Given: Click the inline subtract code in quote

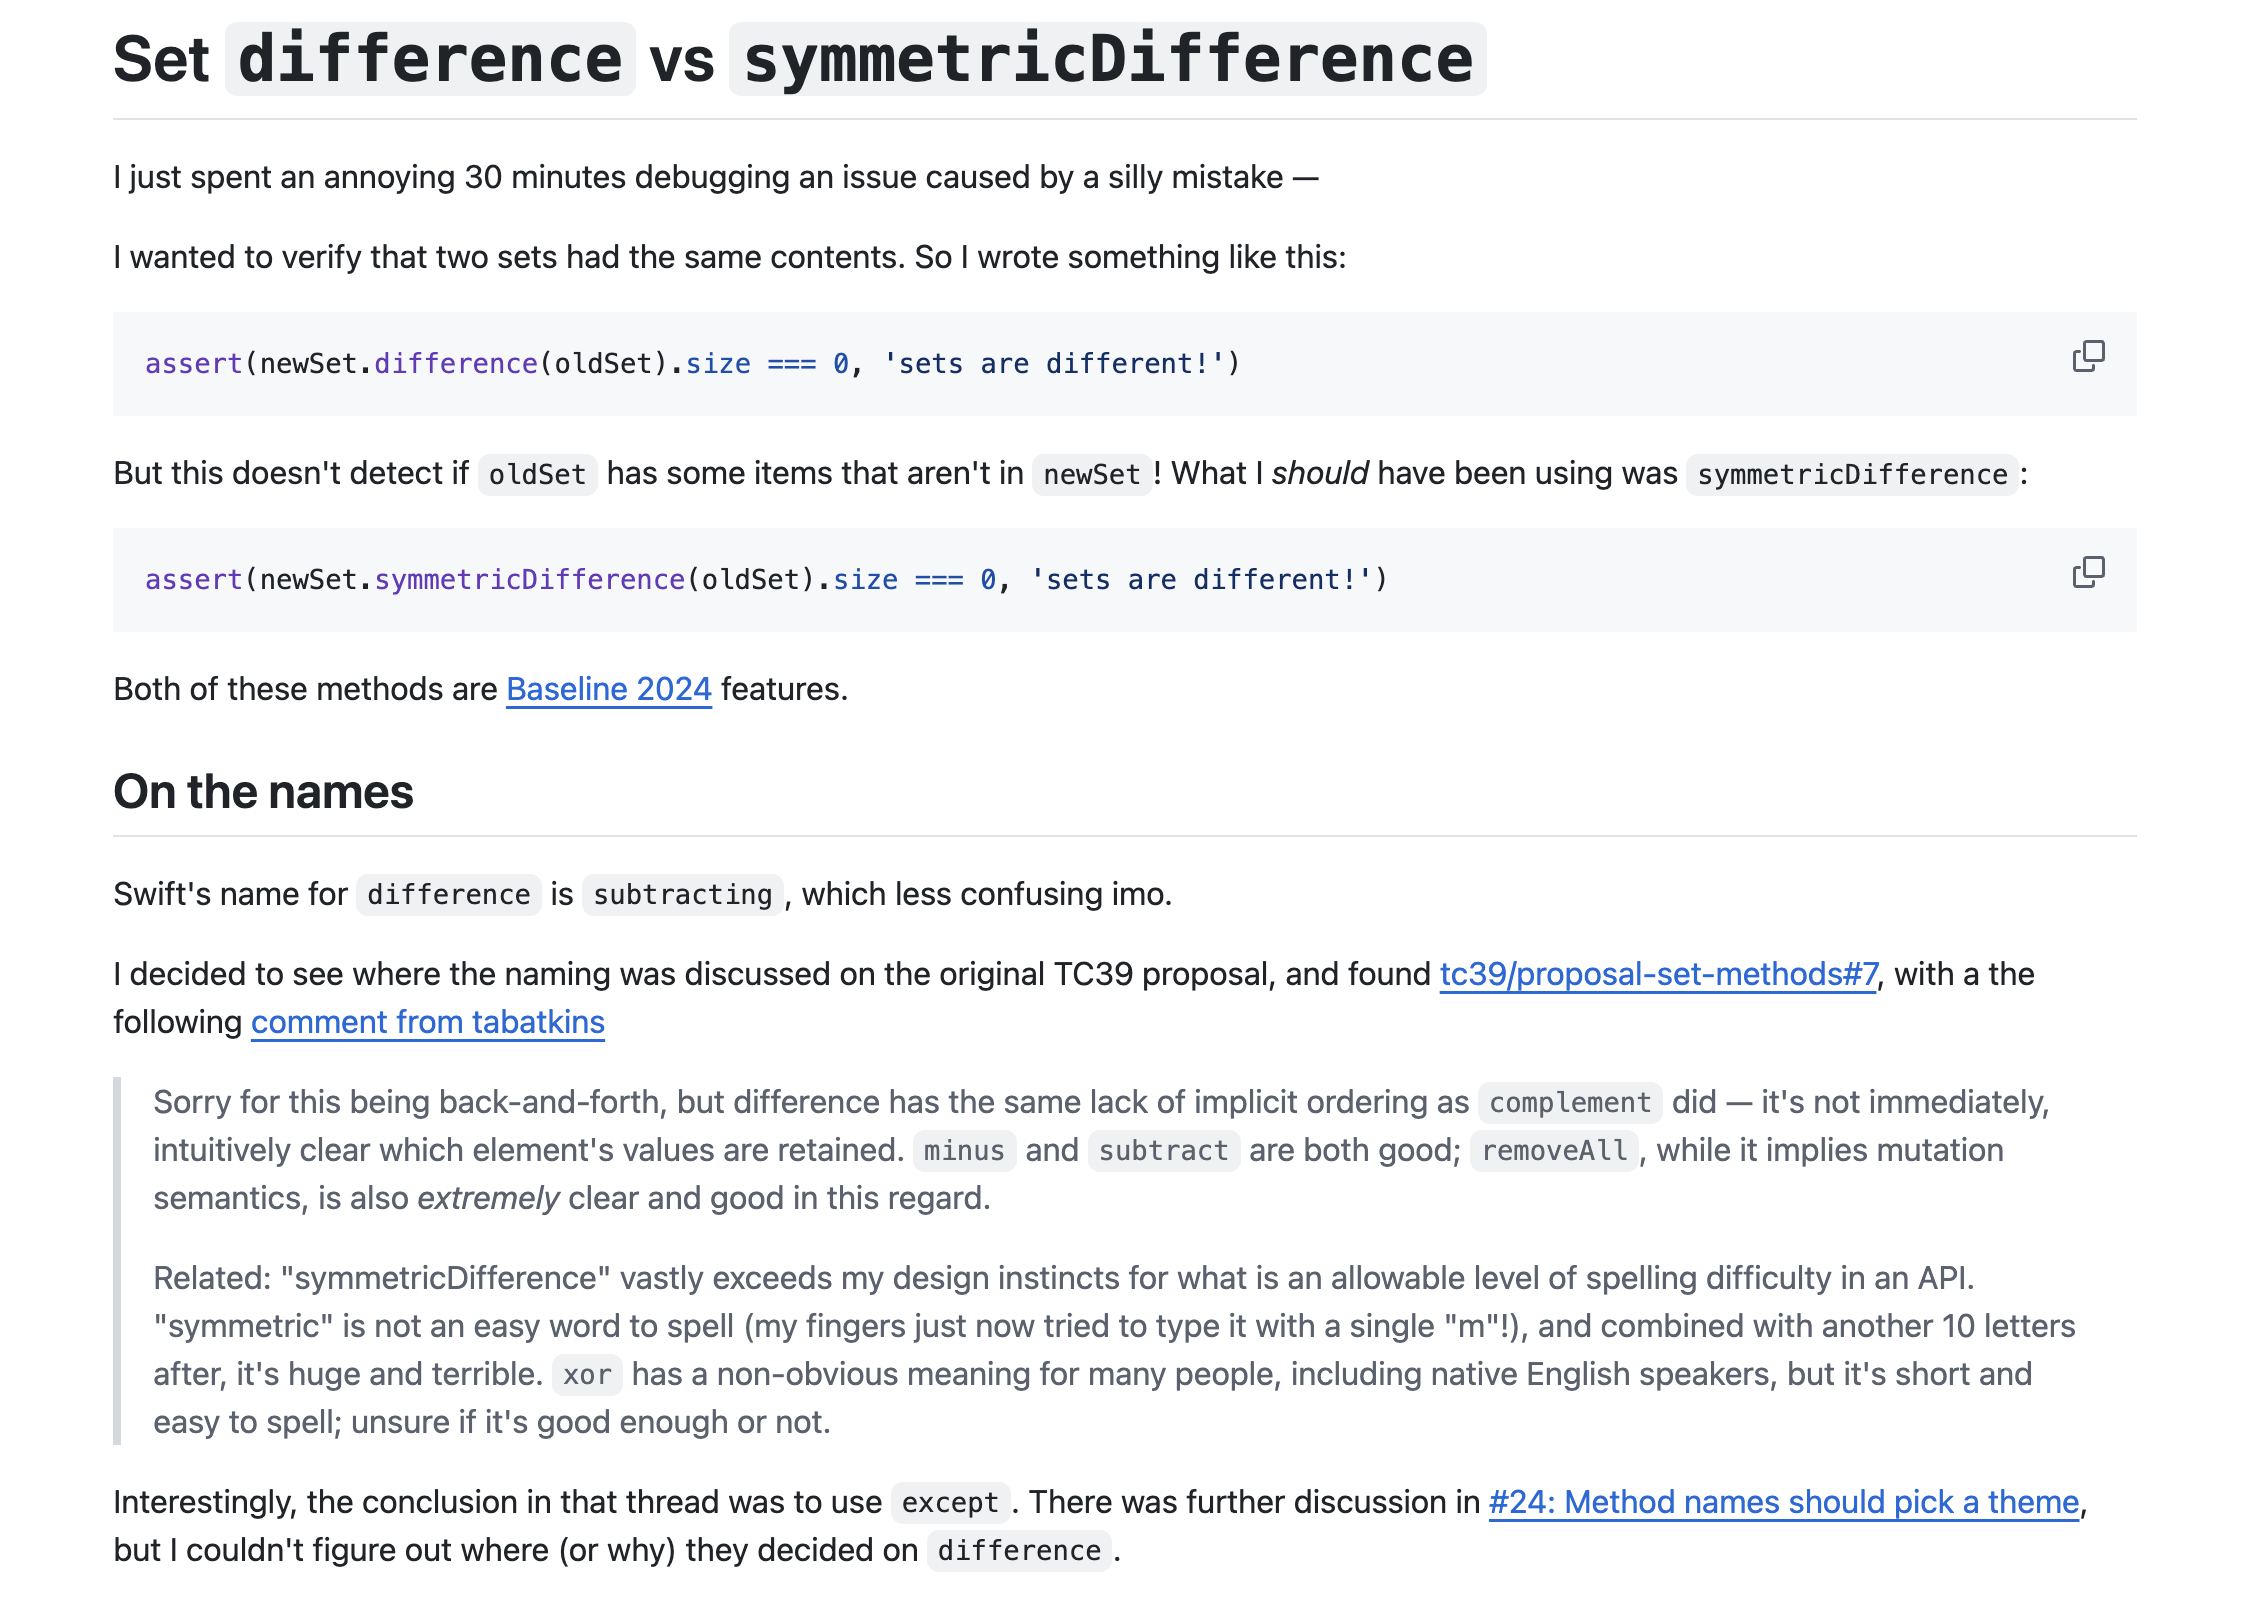Looking at the screenshot, I should tap(1163, 1151).
